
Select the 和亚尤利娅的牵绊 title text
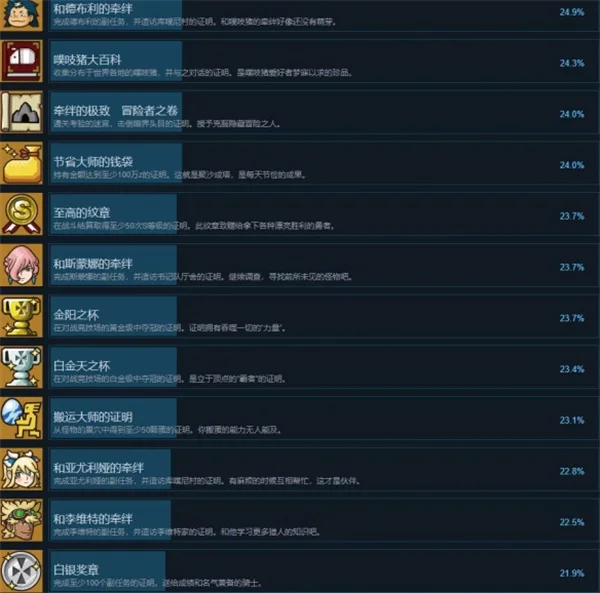pos(99,468)
